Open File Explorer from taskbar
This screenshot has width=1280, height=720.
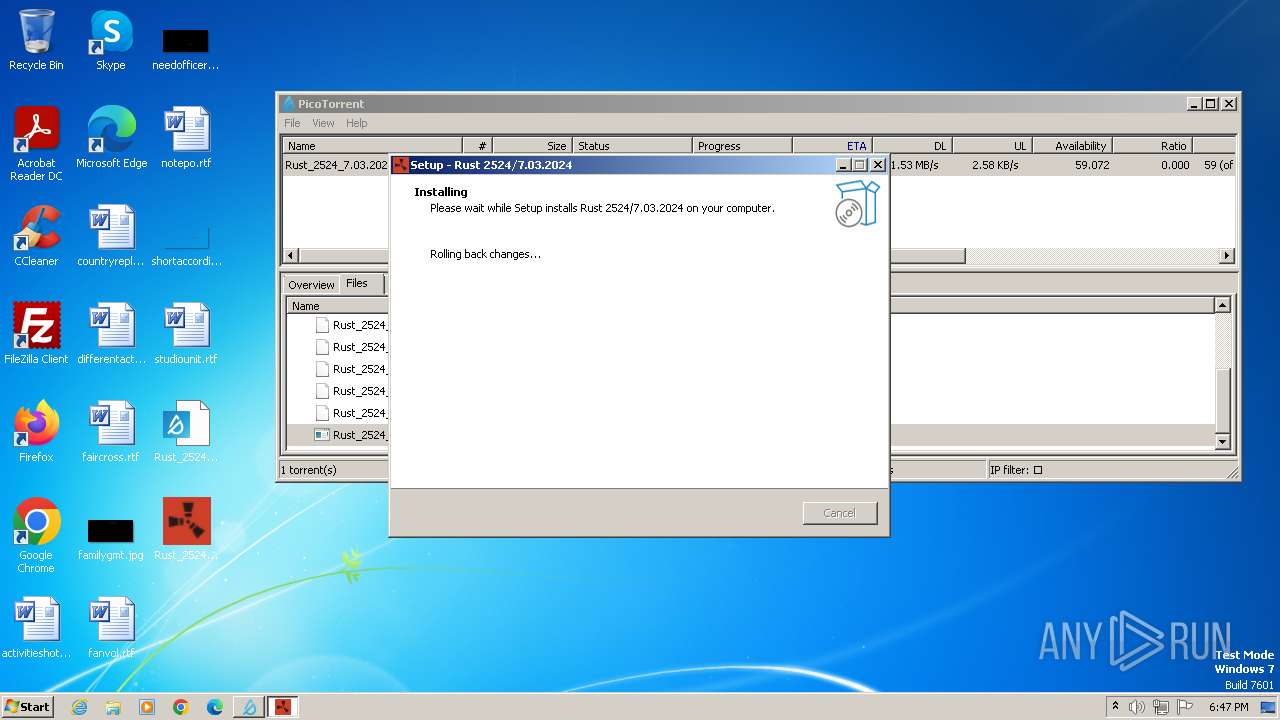click(x=113, y=707)
